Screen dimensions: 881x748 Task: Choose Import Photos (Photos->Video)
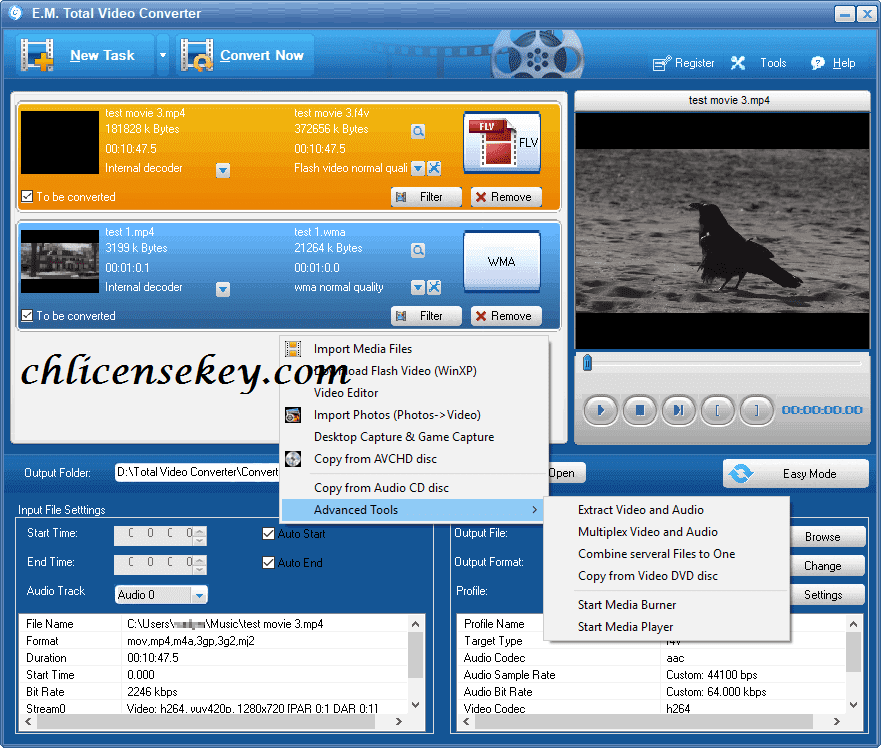414,415
